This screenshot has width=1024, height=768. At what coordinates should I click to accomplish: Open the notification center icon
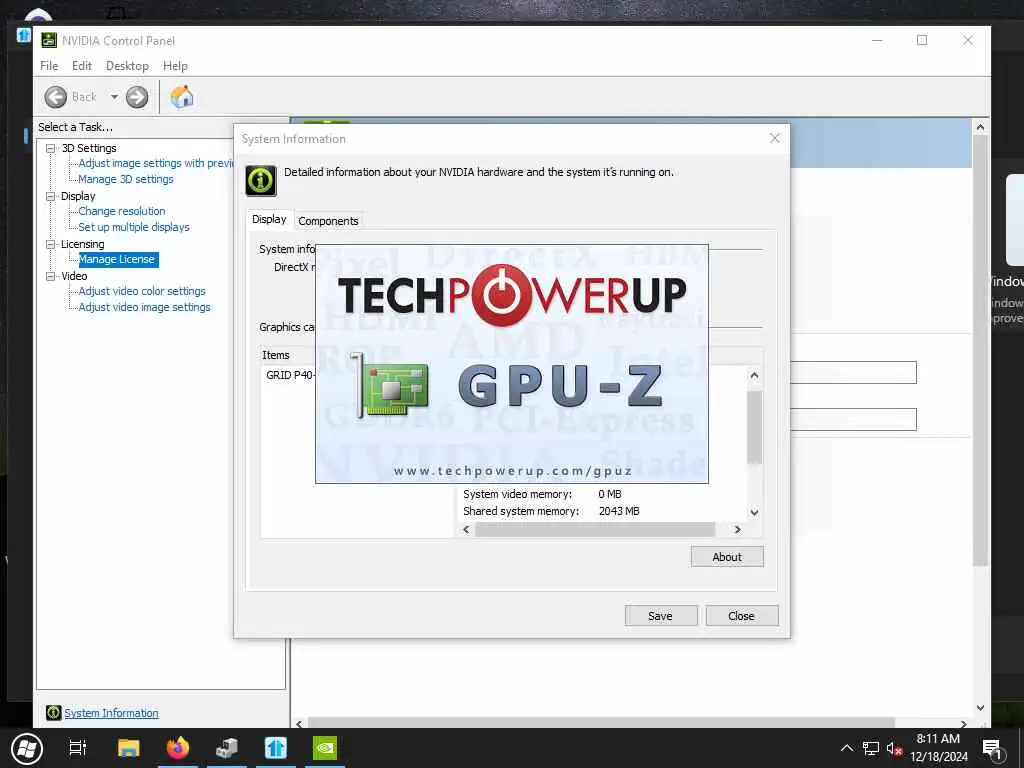tap(992, 750)
